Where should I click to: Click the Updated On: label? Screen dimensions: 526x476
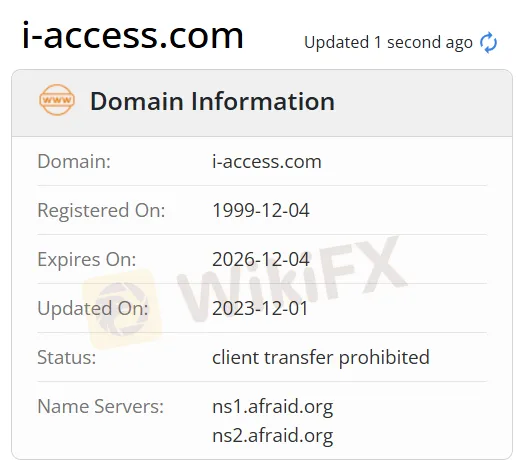click(x=93, y=309)
